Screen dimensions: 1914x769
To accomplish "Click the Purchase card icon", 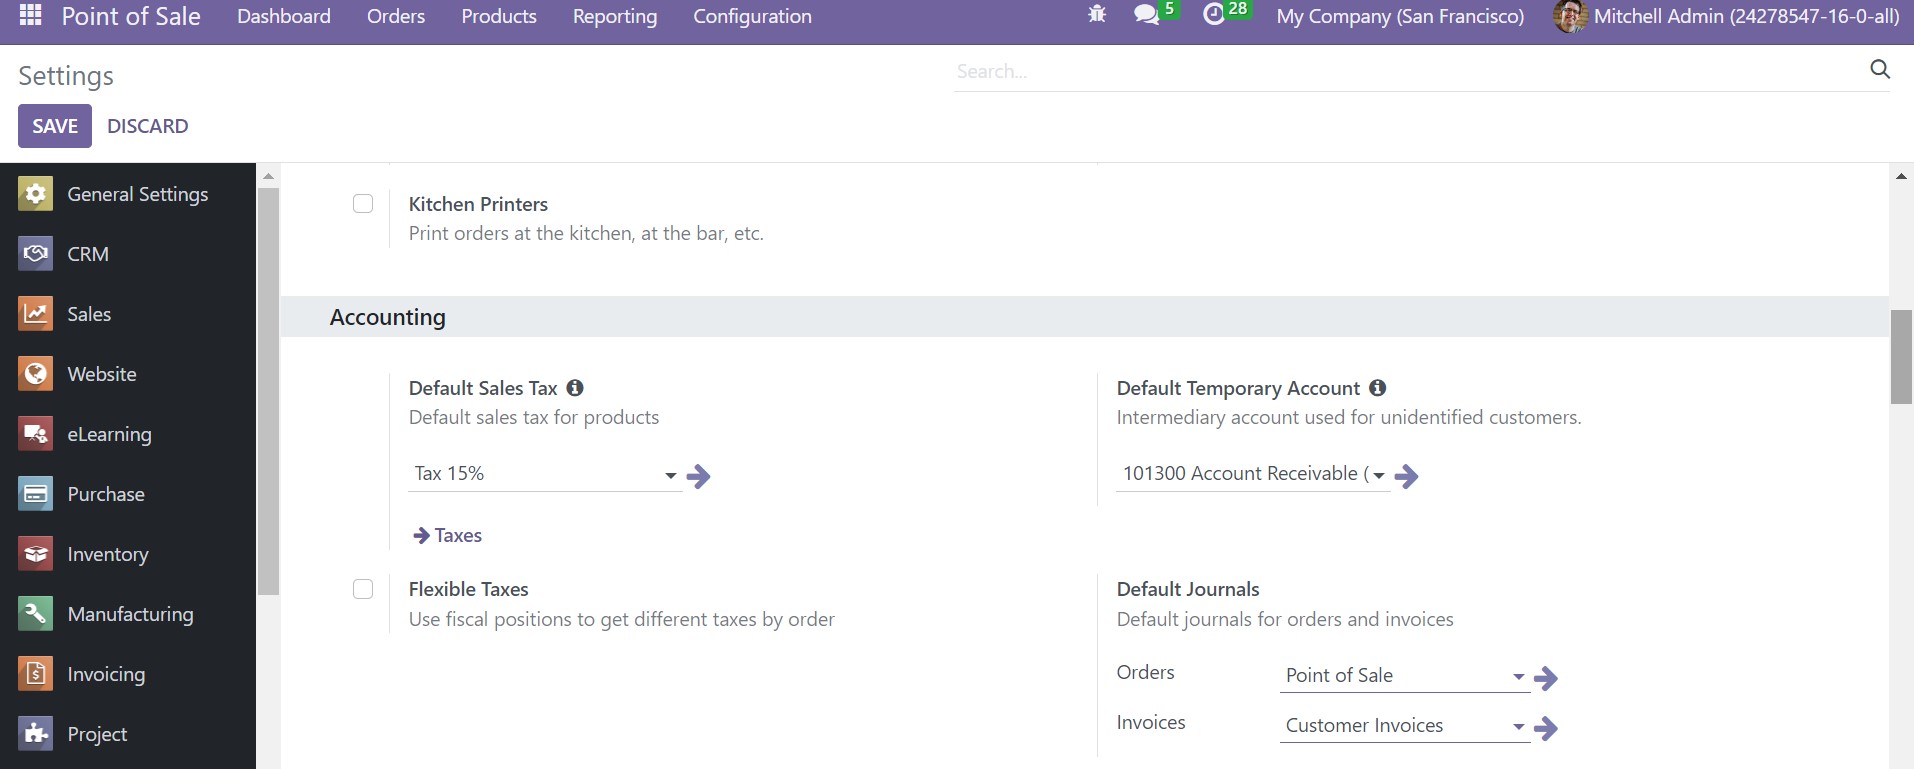I will click(x=35, y=494).
